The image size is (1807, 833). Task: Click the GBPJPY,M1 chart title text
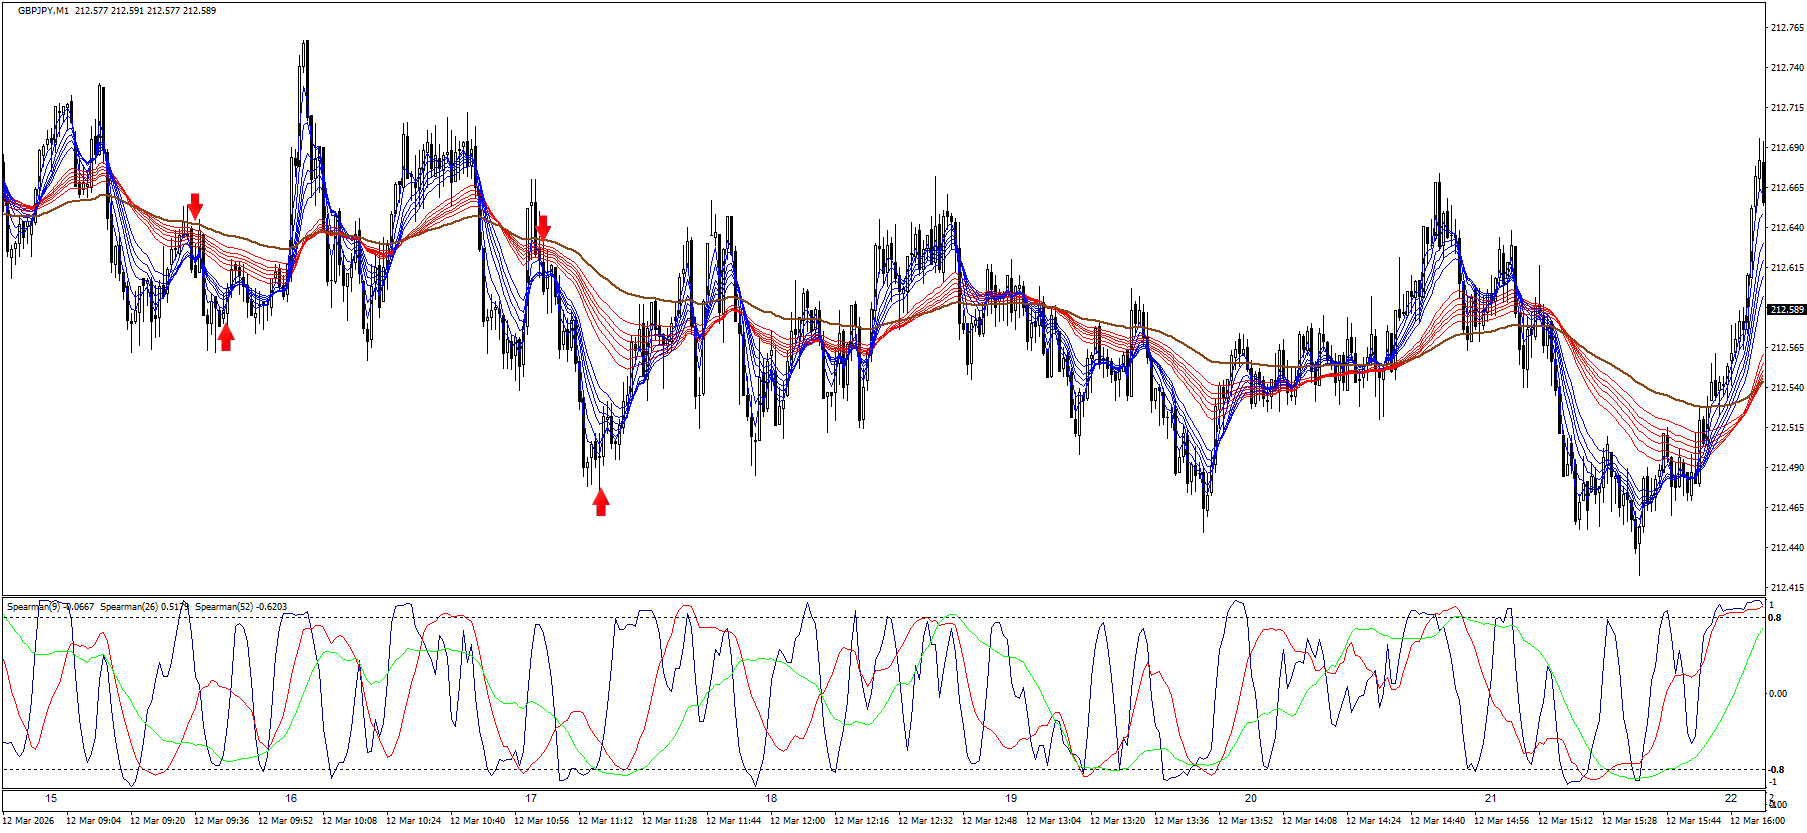(44, 11)
